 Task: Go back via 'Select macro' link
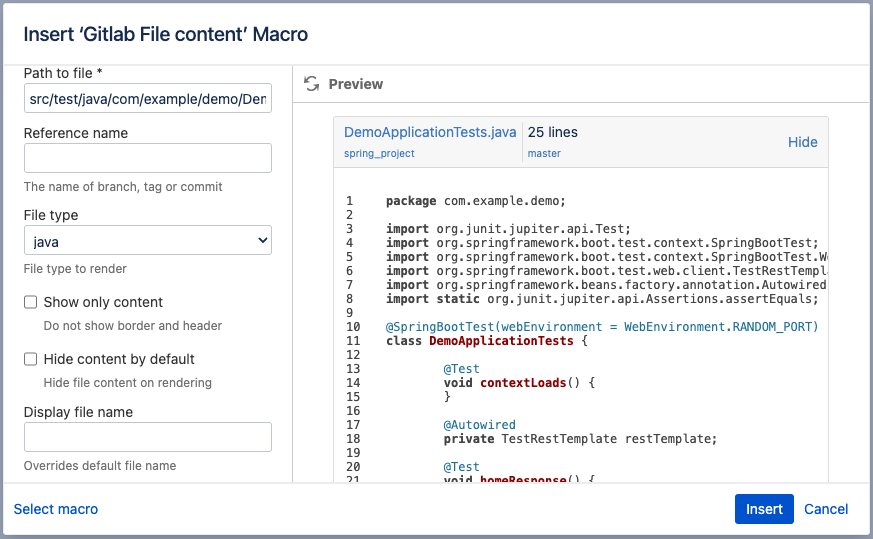pyautogui.click(x=56, y=509)
